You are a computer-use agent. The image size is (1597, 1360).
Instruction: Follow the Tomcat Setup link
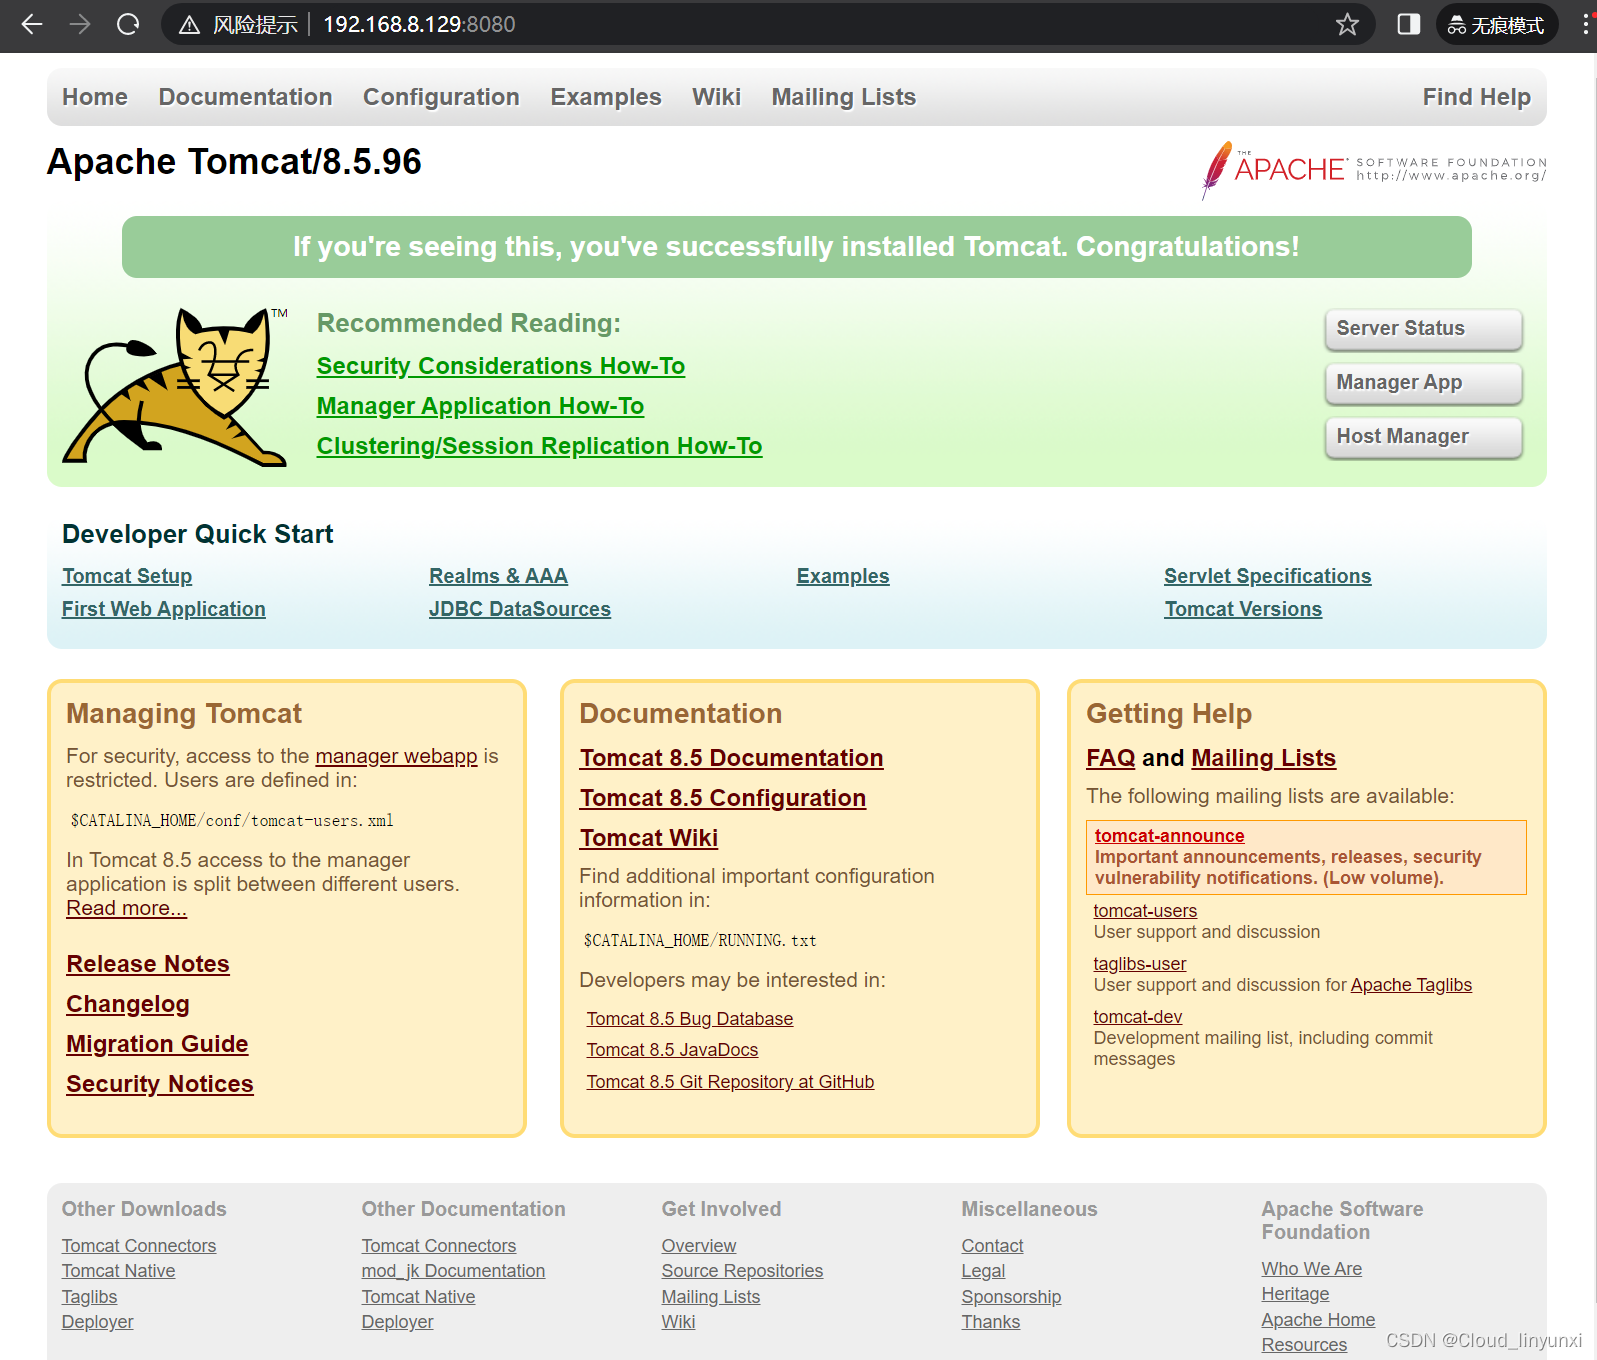[127, 576]
